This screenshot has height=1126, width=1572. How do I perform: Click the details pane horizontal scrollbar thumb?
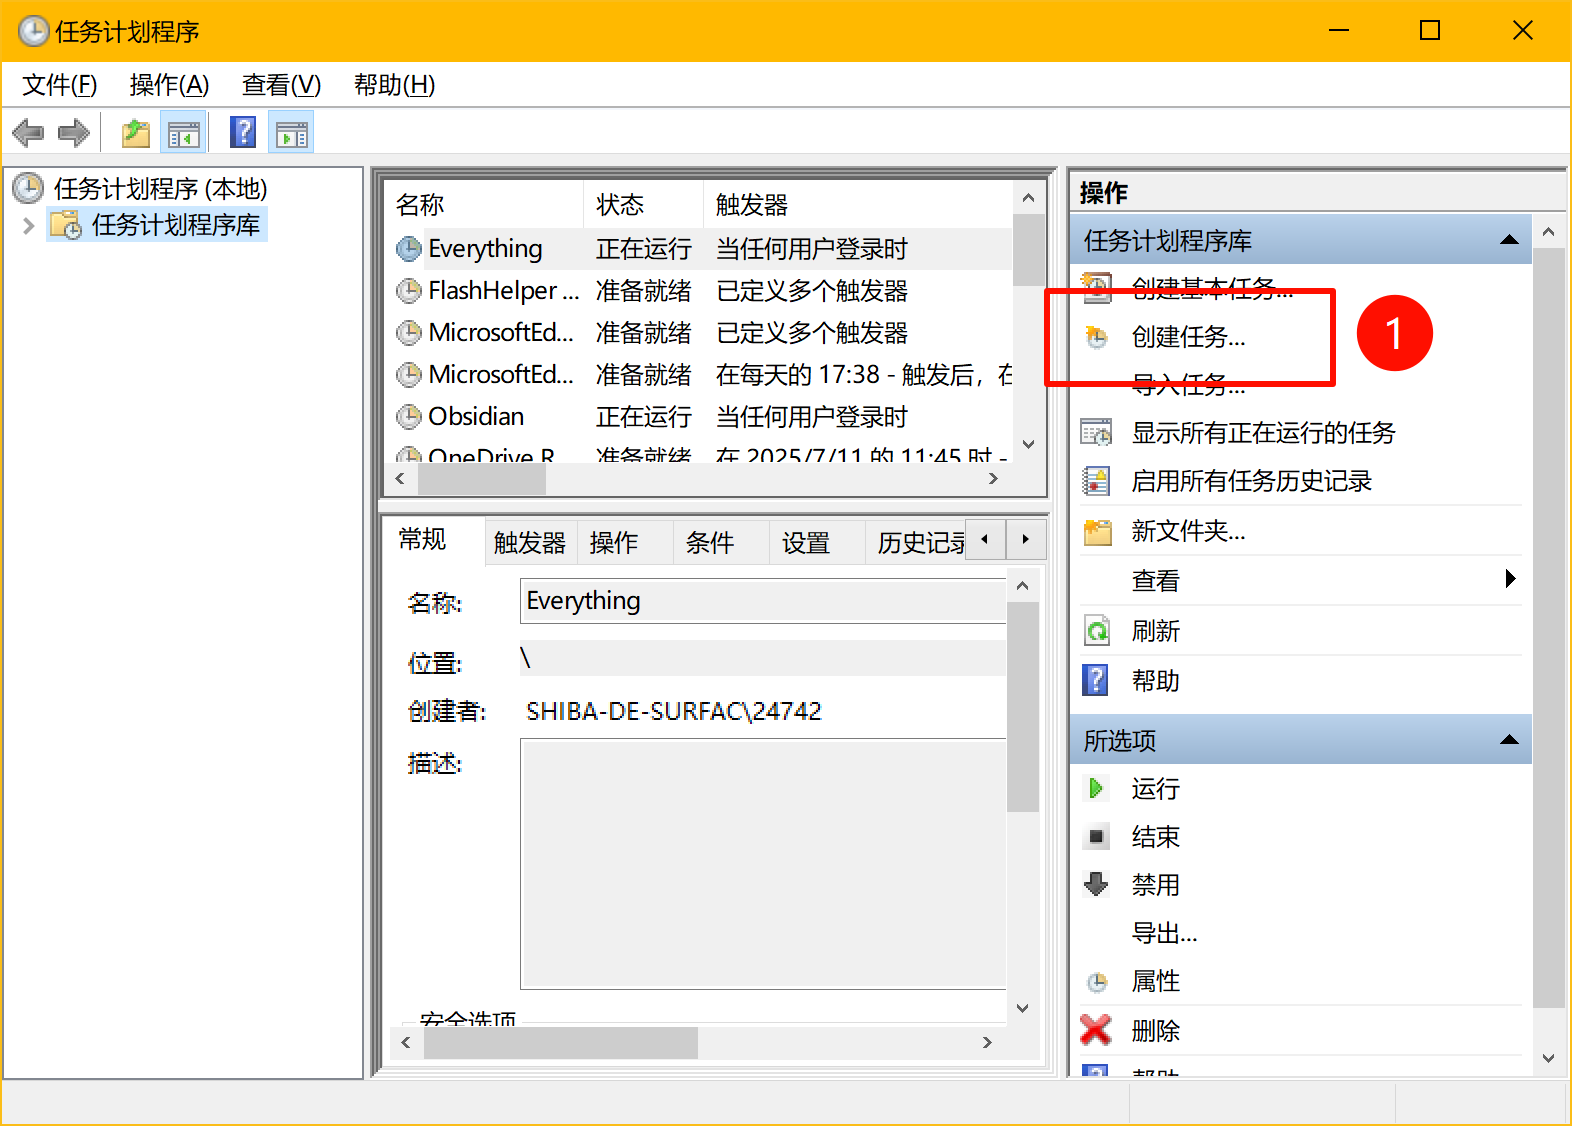pyautogui.click(x=561, y=1042)
